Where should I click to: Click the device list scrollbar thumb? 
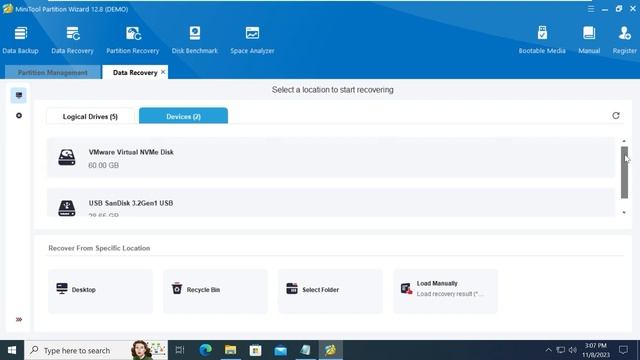tap(624, 172)
